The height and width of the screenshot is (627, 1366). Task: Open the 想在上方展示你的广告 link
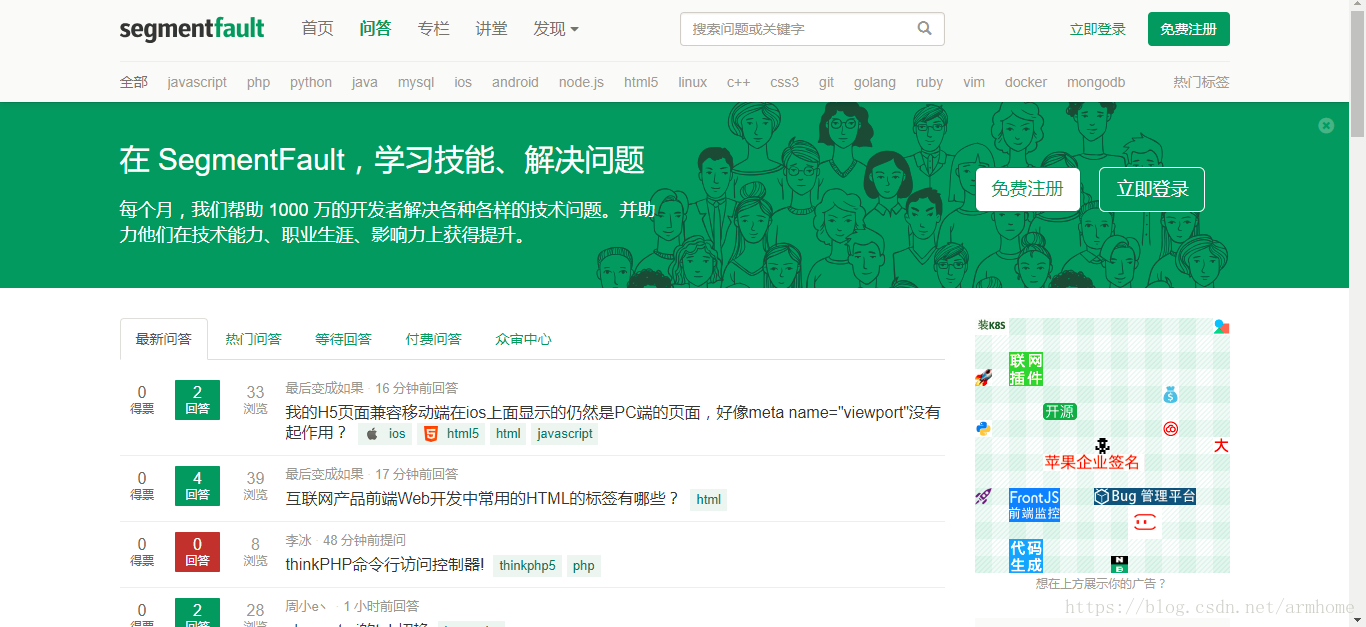1101,583
